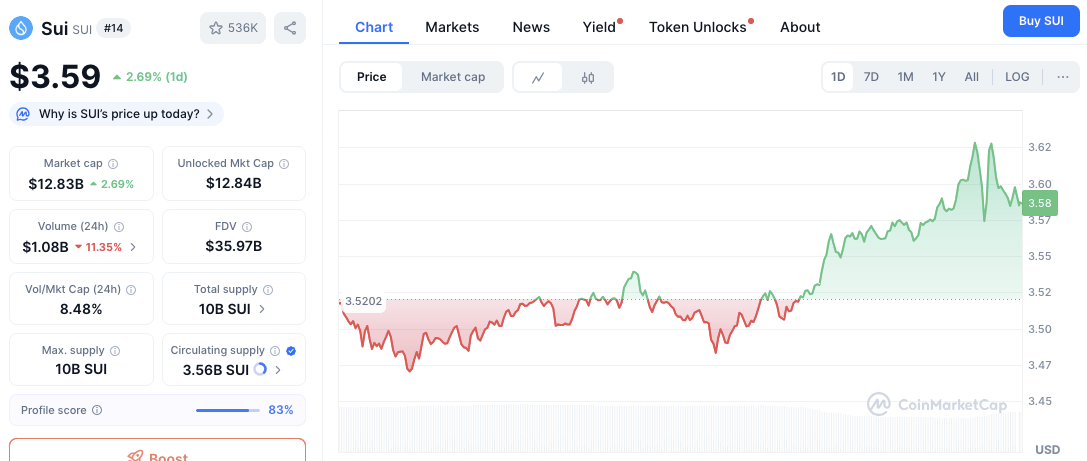
Task: Click the info icon beside Market cap
Action: tap(113, 163)
